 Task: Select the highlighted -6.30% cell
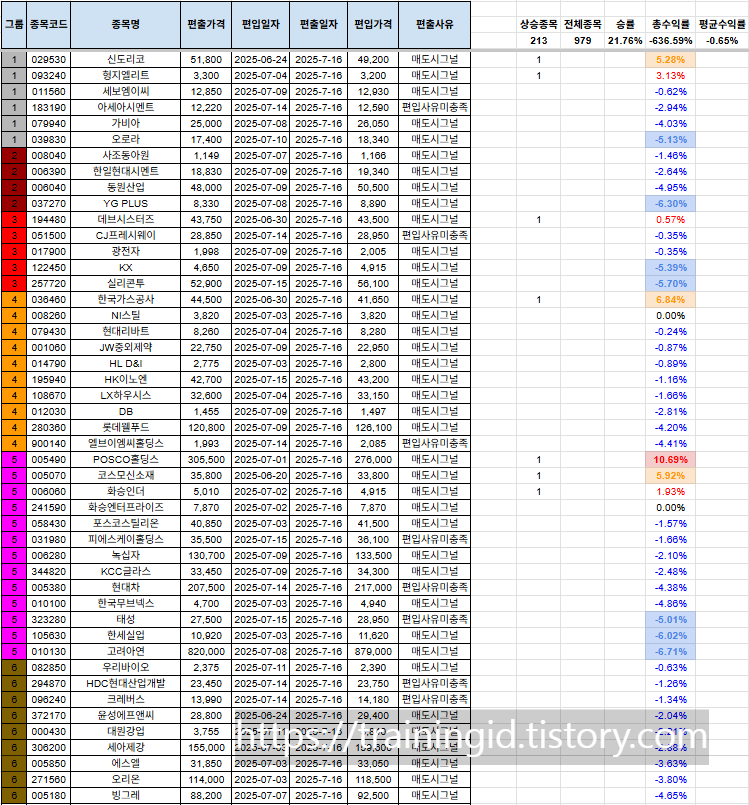pyautogui.click(x=670, y=203)
